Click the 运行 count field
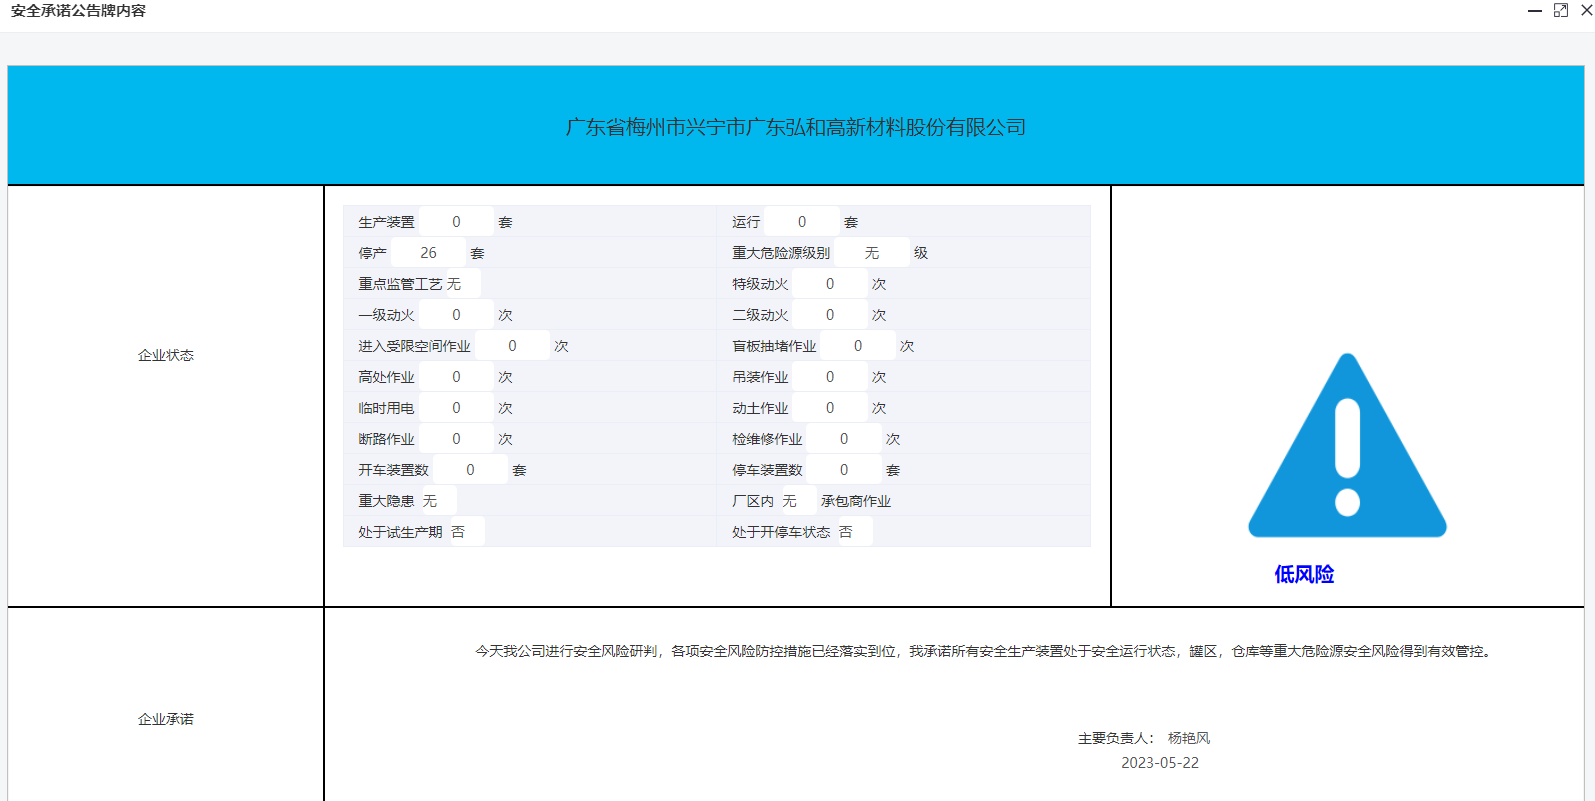1595x801 pixels. [802, 222]
